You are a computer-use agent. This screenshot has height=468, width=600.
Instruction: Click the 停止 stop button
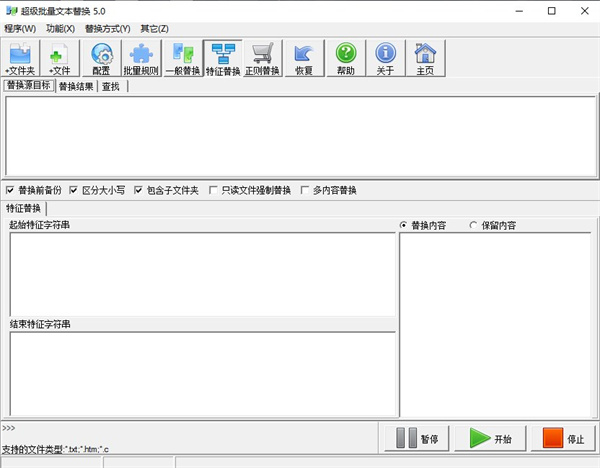click(x=563, y=438)
